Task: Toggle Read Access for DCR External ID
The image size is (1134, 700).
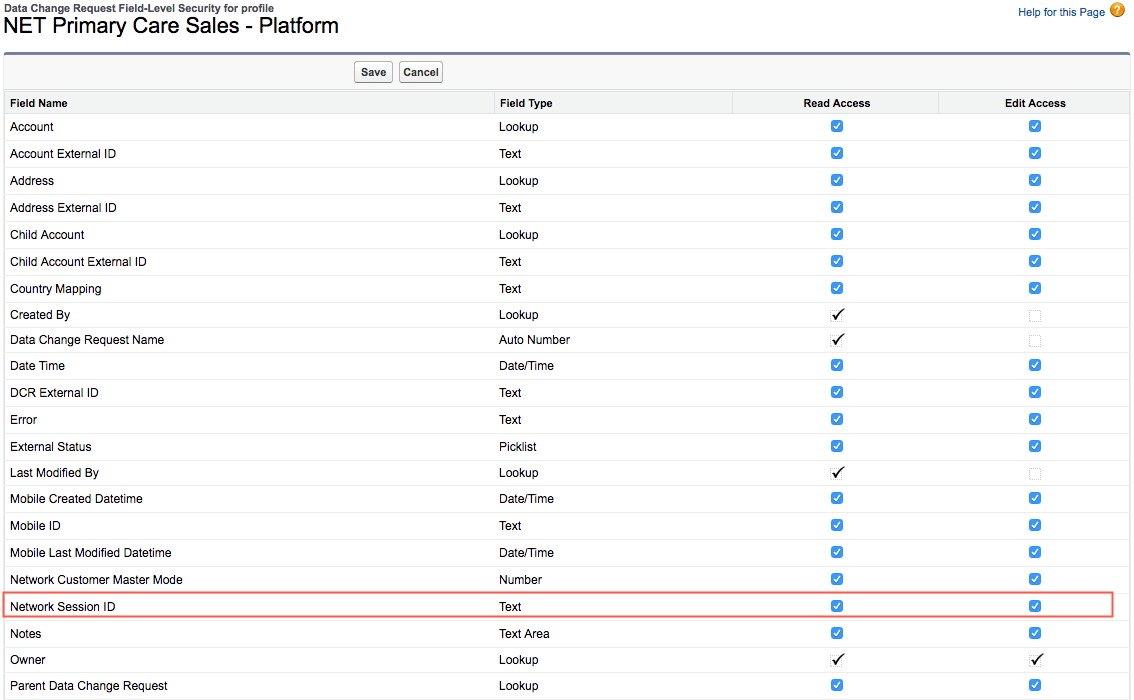Action: pyautogui.click(x=837, y=392)
